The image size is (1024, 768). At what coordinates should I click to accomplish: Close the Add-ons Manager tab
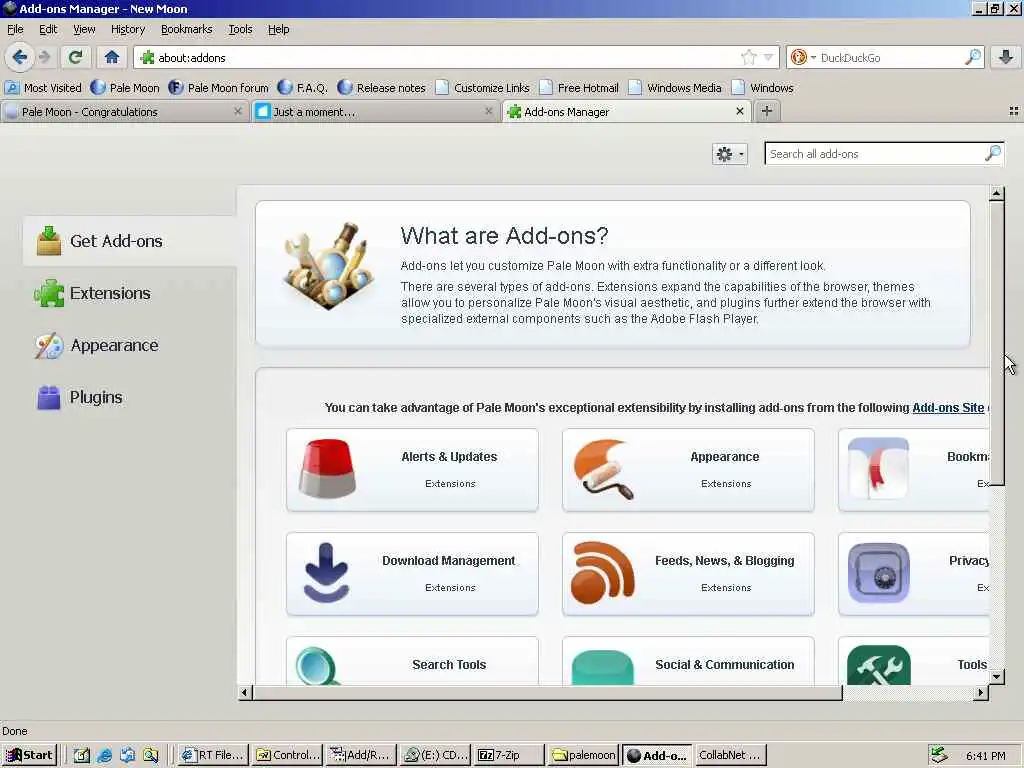point(739,112)
